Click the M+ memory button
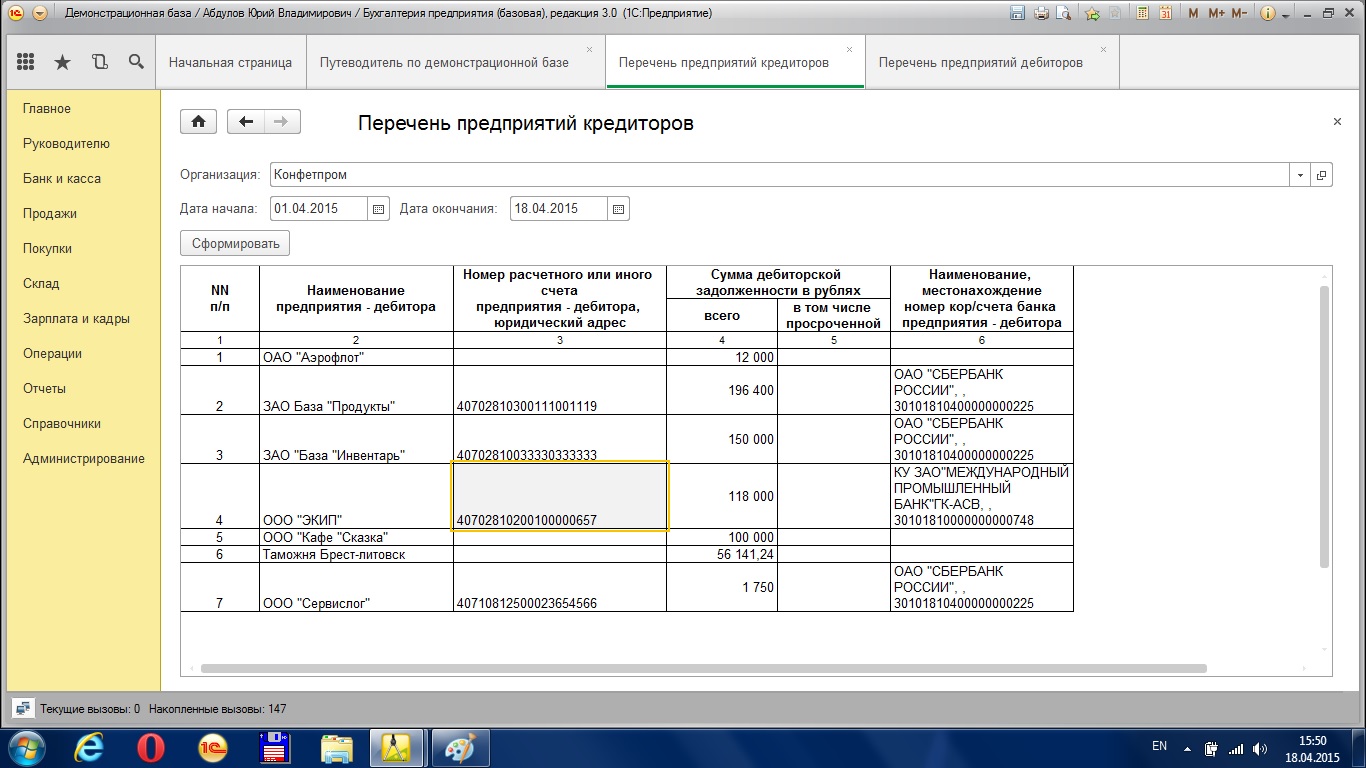Viewport: 1366px width, 768px height. point(1216,14)
